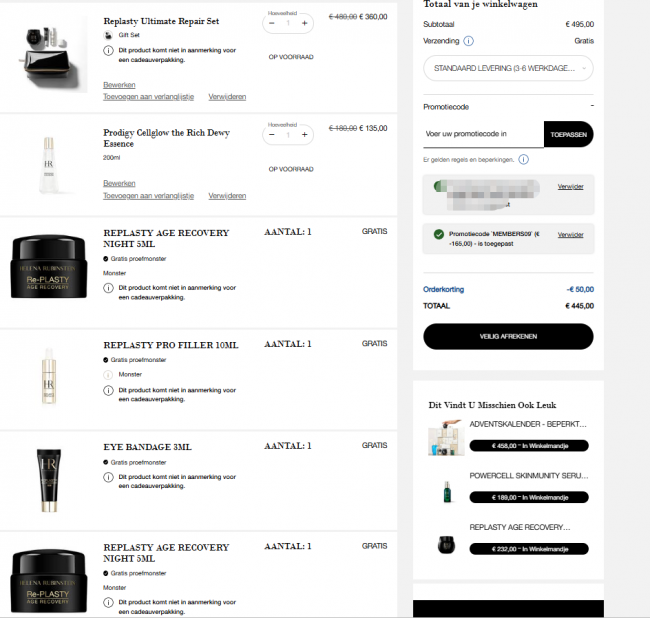The height and width of the screenshot is (618, 650).
Task: Remove Replasty Ultimate Repair Set from cart
Action: [227, 97]
